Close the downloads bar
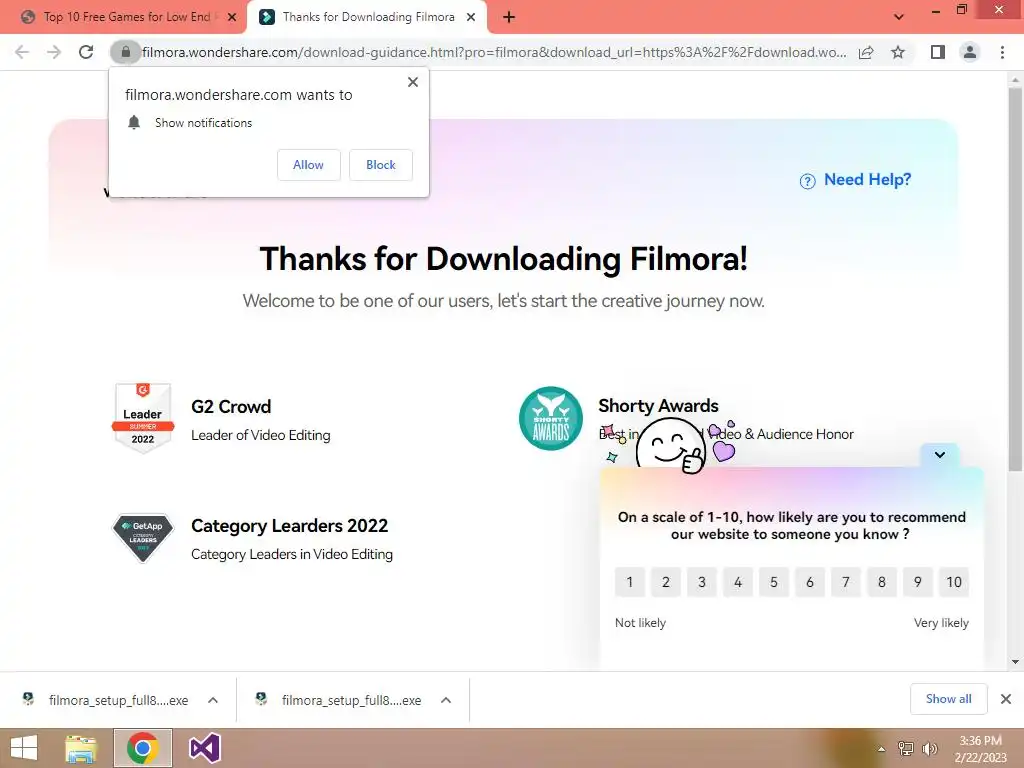Image resolution: width=1024 pixels, height=768 pixels. click(1006, 699)
